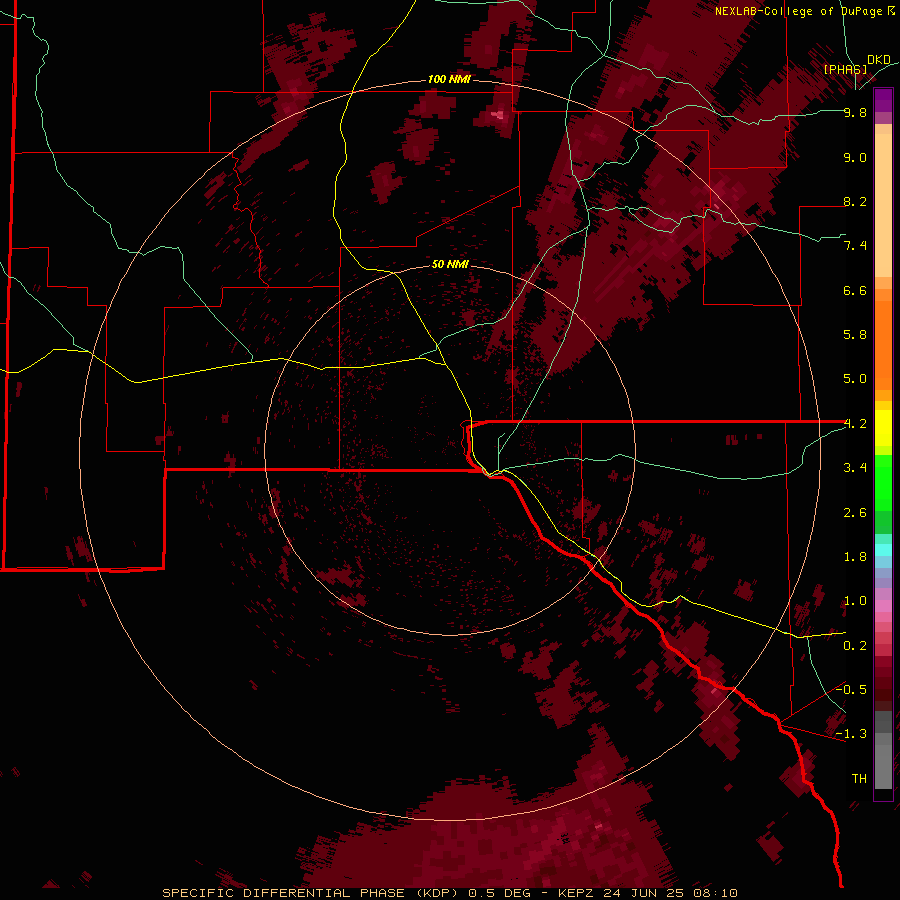Click the 1.8 value on the color scale
Viewport: 900px width, 900px height.
(x=855, y=557)
